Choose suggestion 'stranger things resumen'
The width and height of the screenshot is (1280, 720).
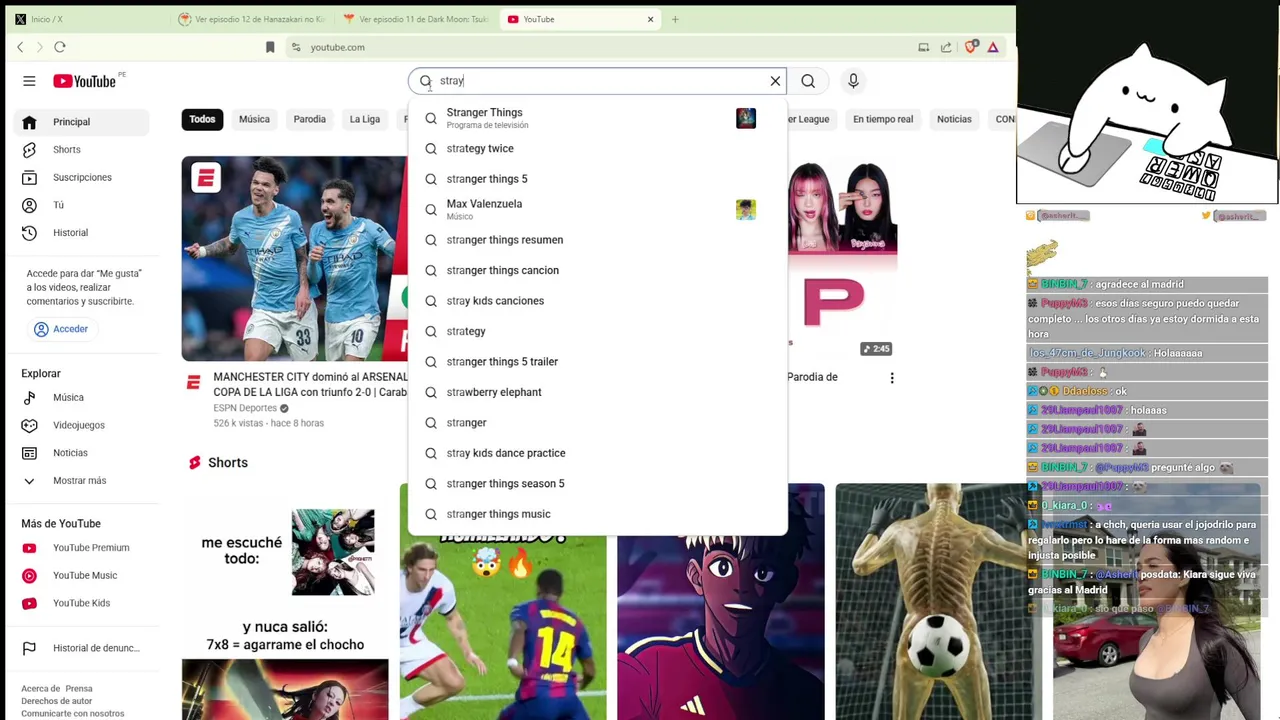(597, 240)
